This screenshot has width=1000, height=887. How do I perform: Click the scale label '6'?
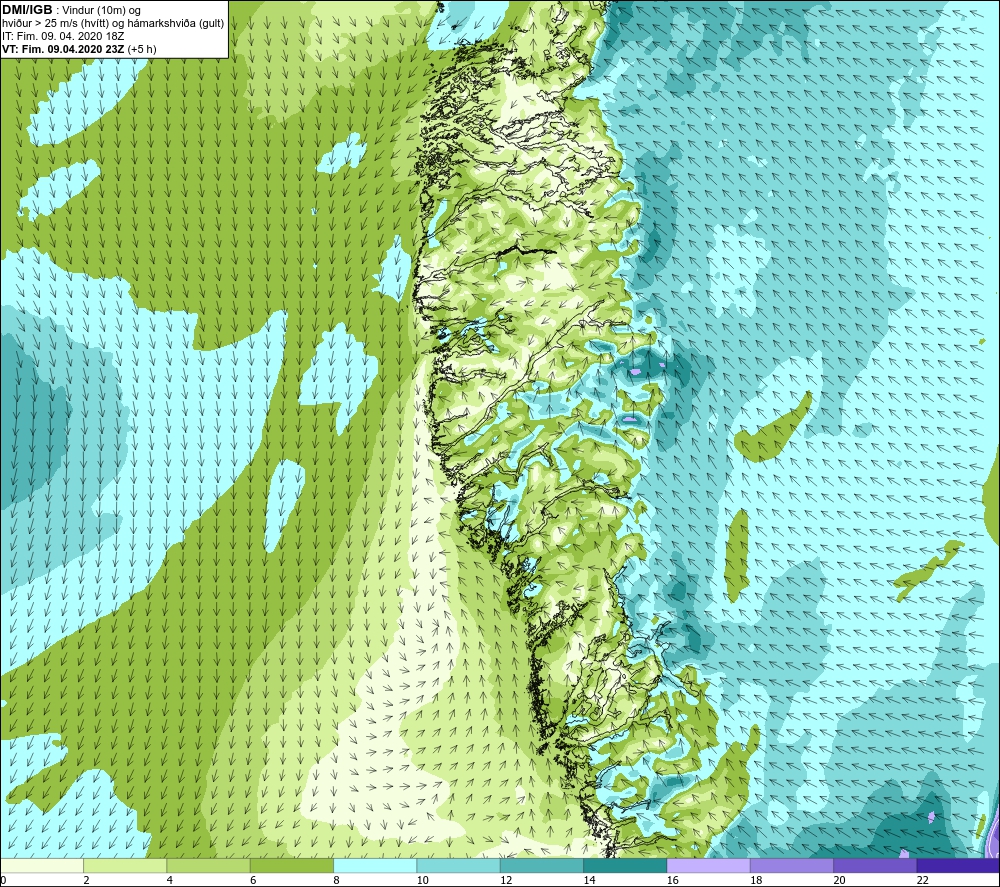click(253, 880)
